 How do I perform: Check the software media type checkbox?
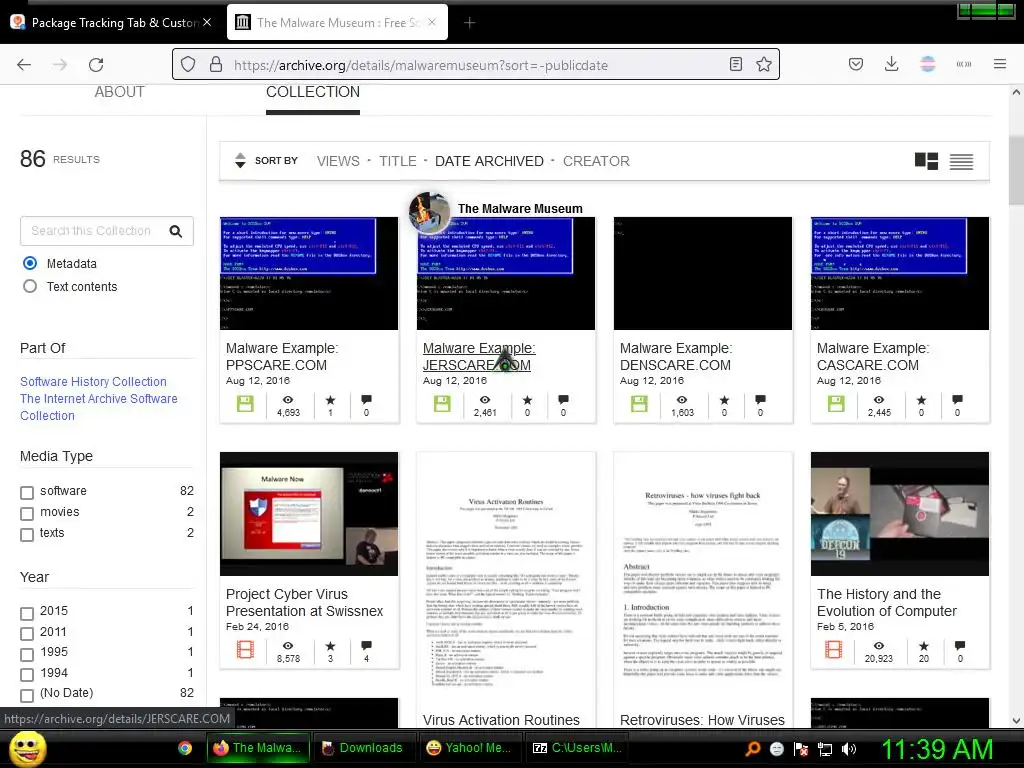tap(27, 492)
